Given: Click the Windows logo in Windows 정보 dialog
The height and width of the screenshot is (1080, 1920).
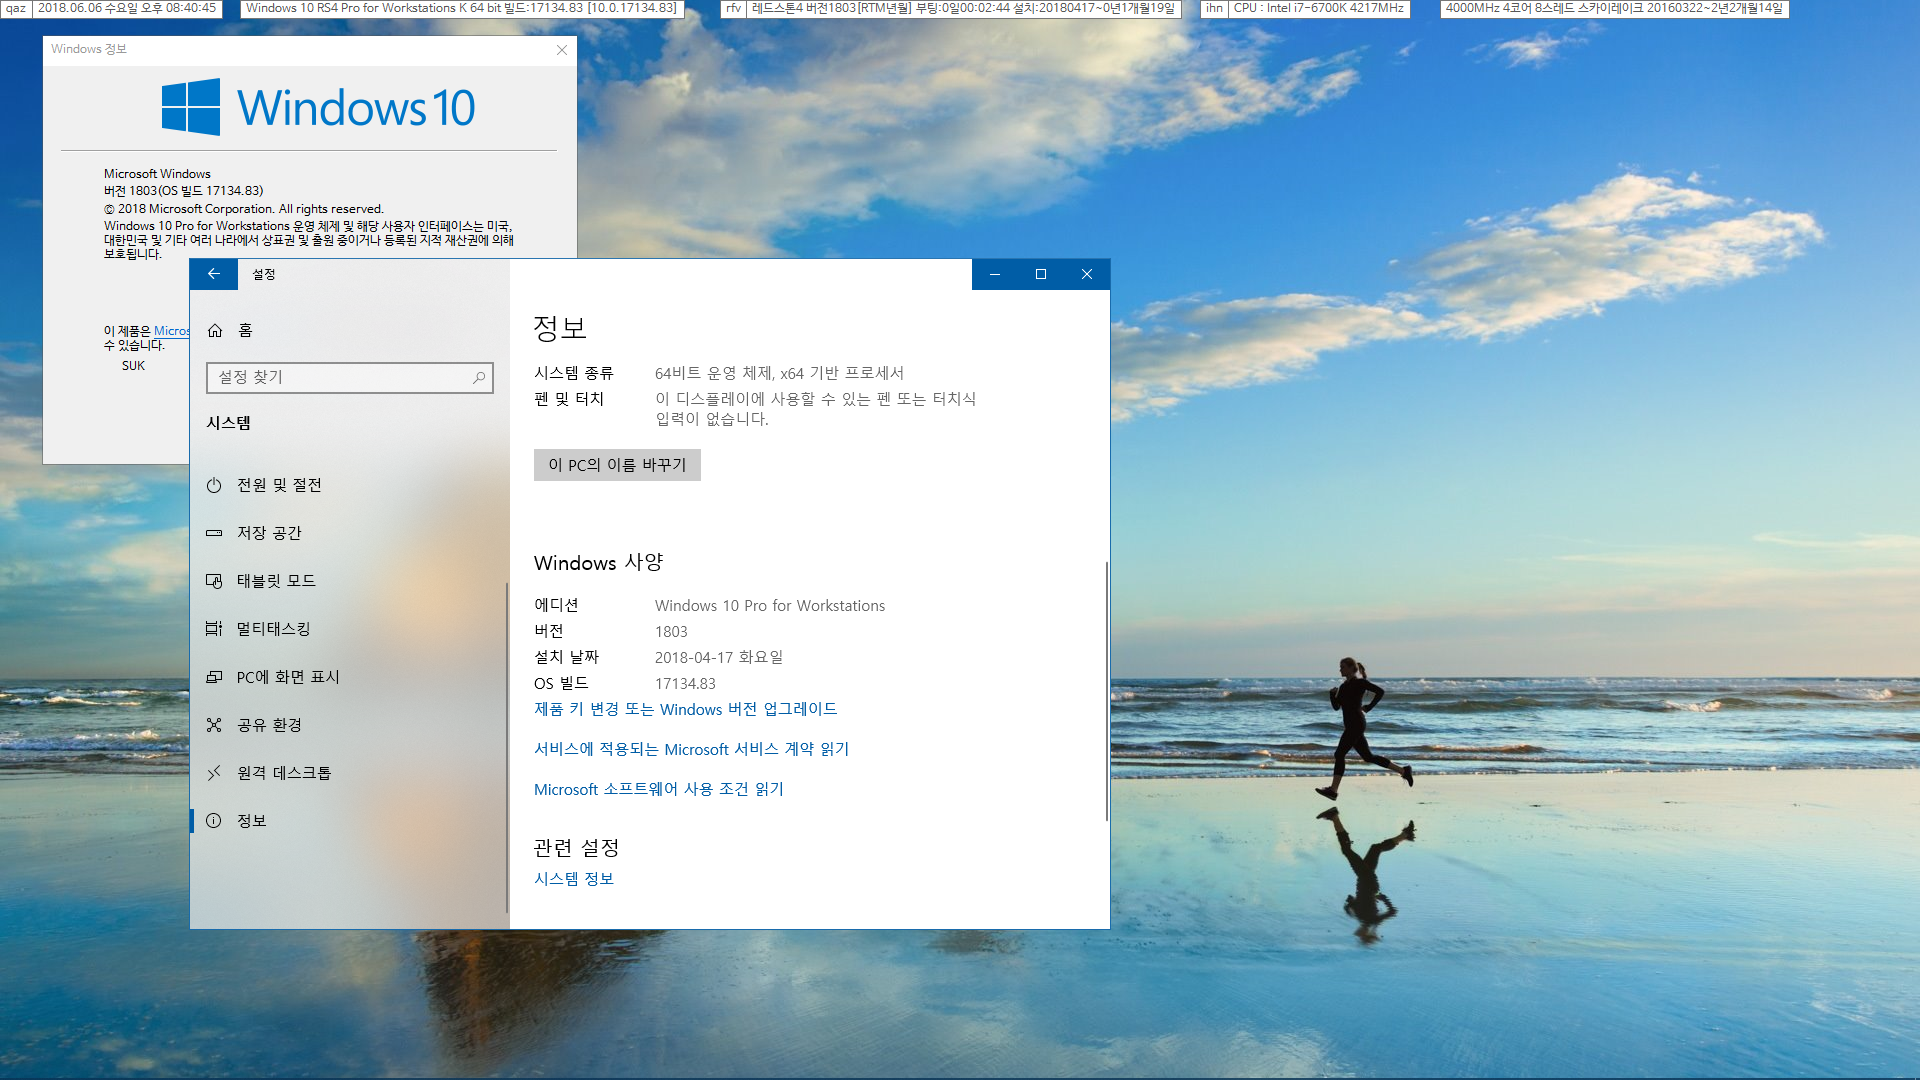Looking at the screenshot, I should point(191,107).
